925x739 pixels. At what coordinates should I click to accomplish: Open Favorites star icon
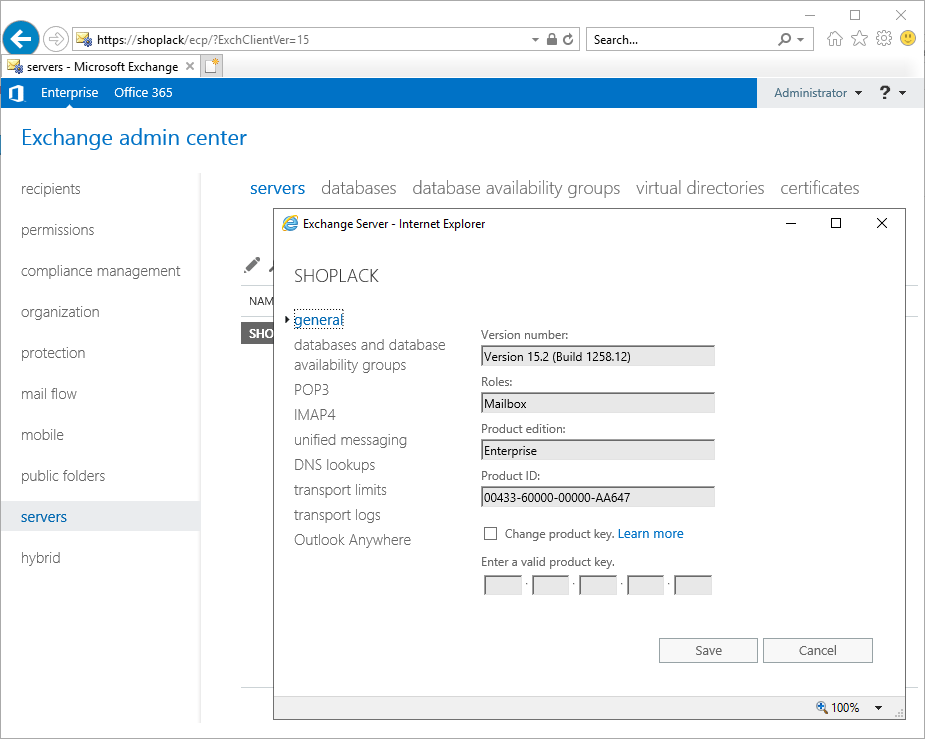[x=859, y=39]
